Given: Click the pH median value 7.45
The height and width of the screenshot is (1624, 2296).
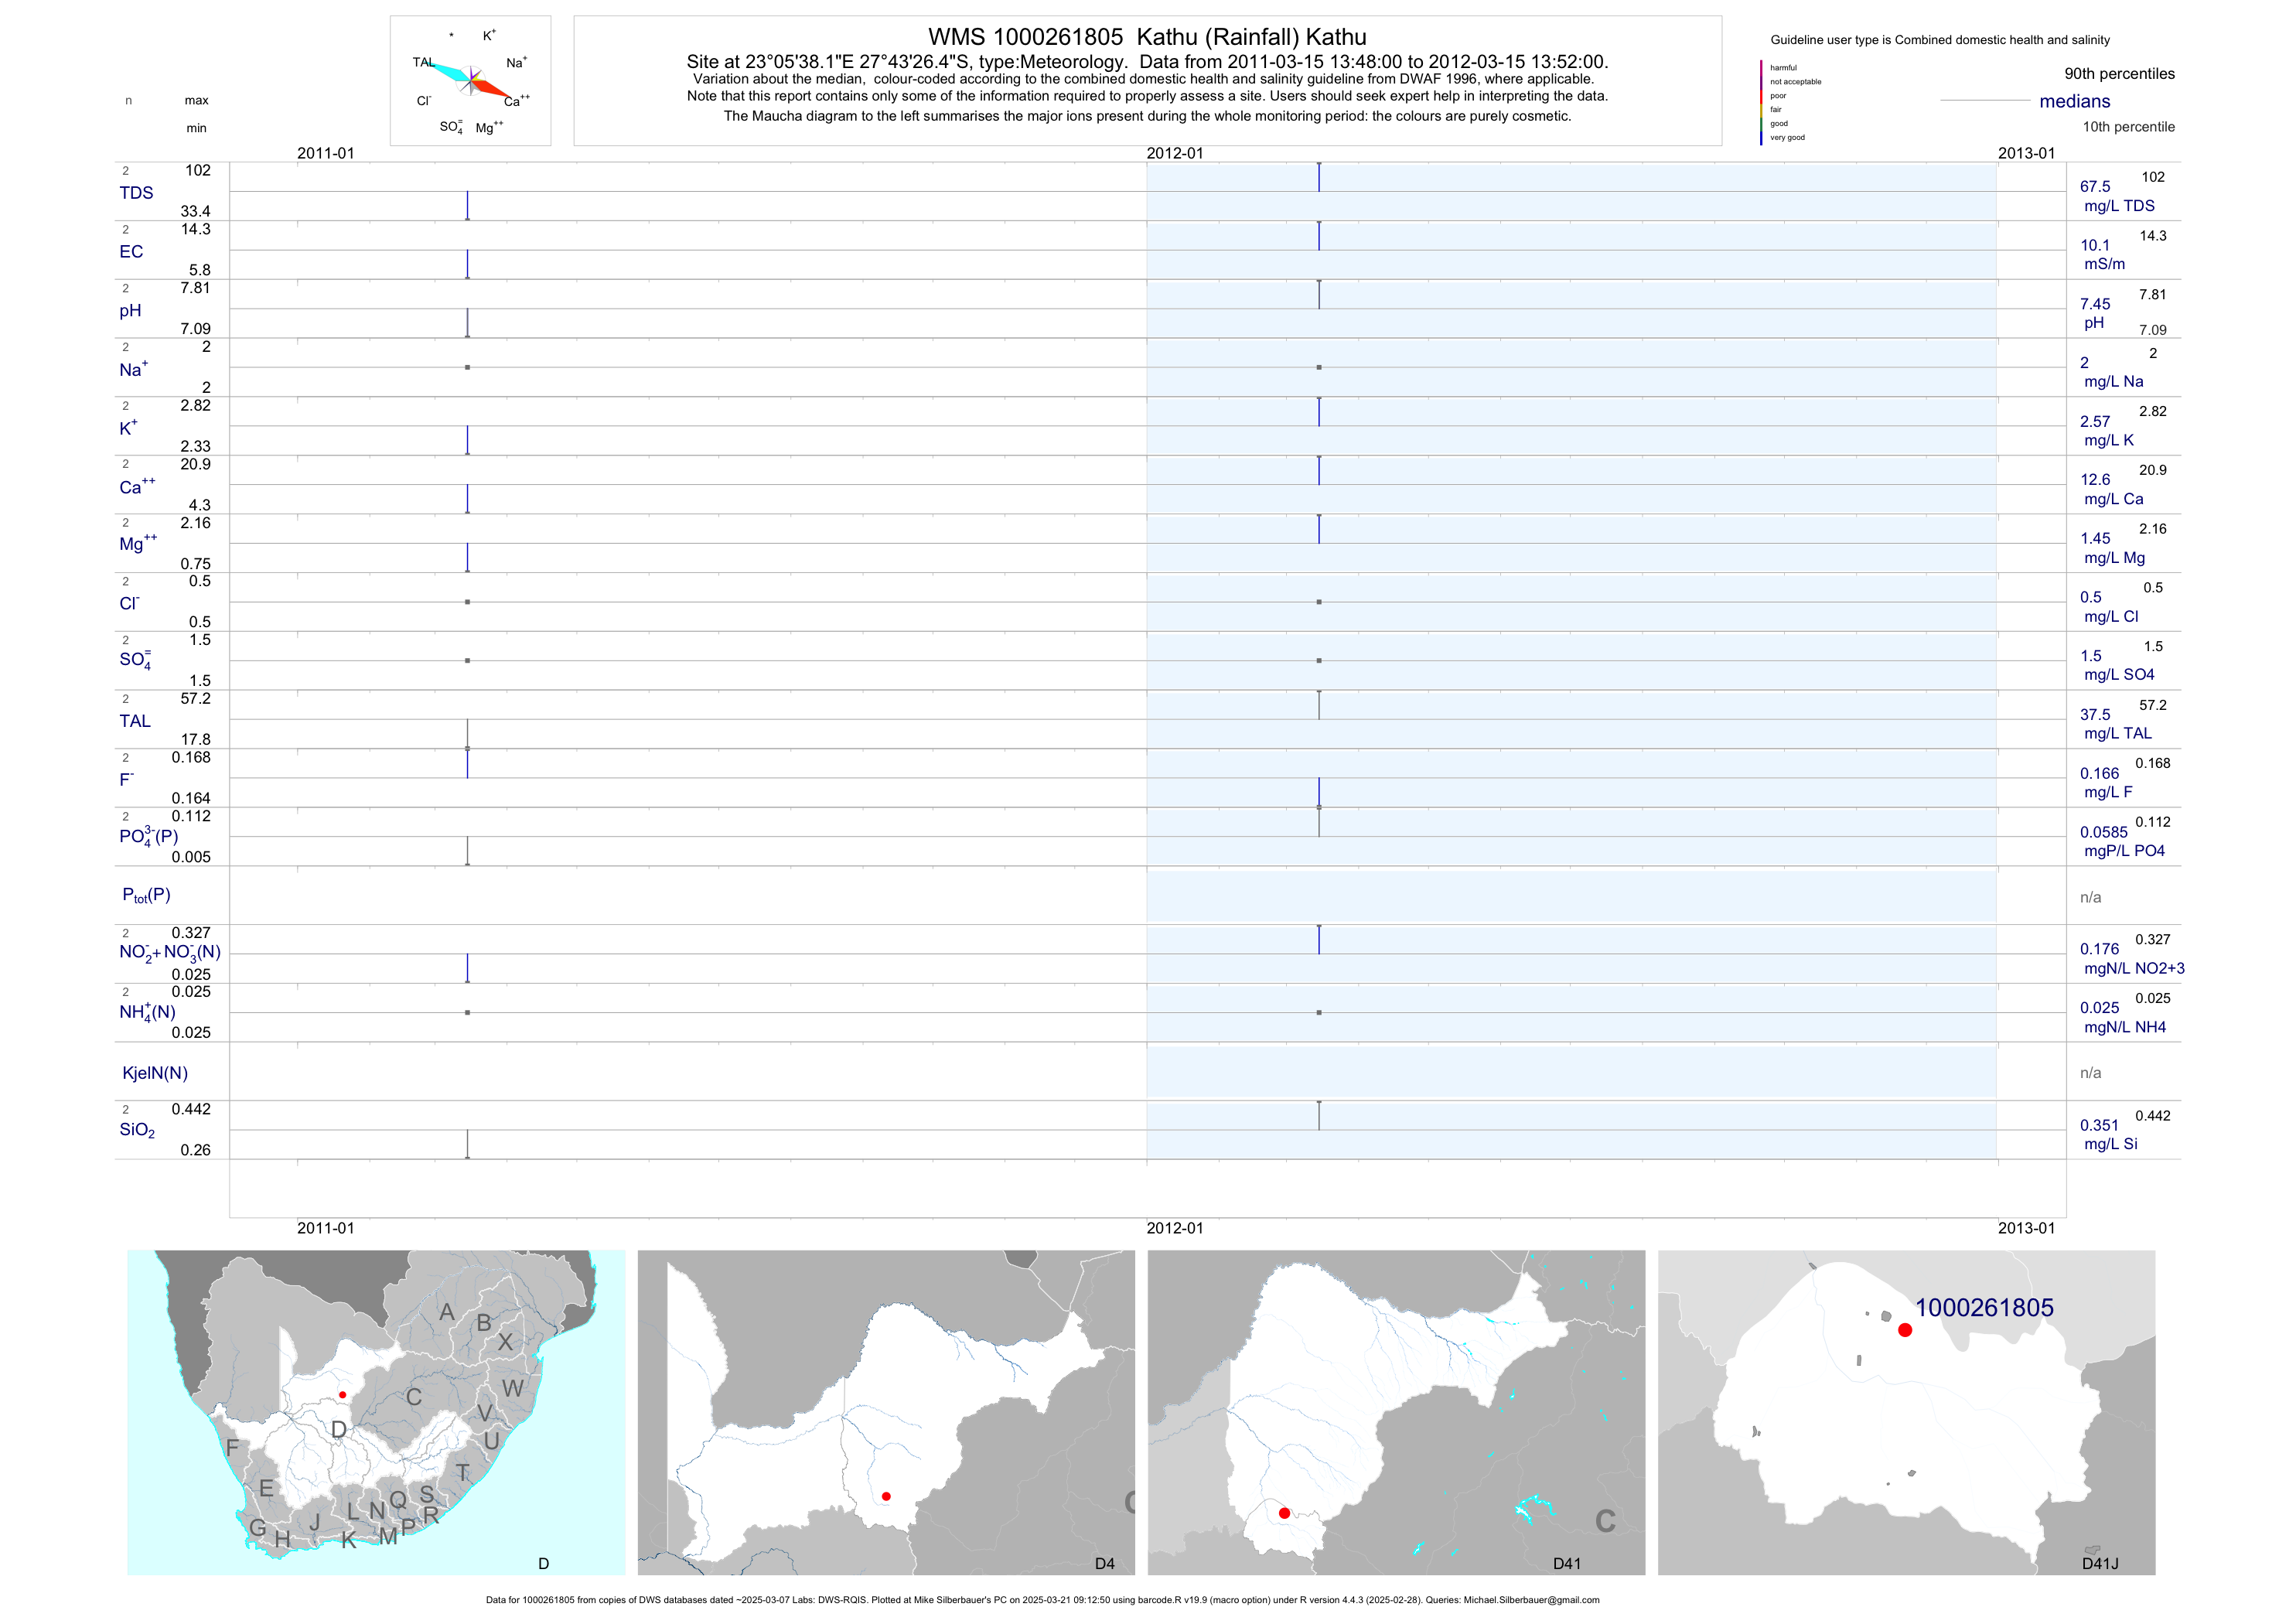Looking at the screenshot, I should [2095, 304].
